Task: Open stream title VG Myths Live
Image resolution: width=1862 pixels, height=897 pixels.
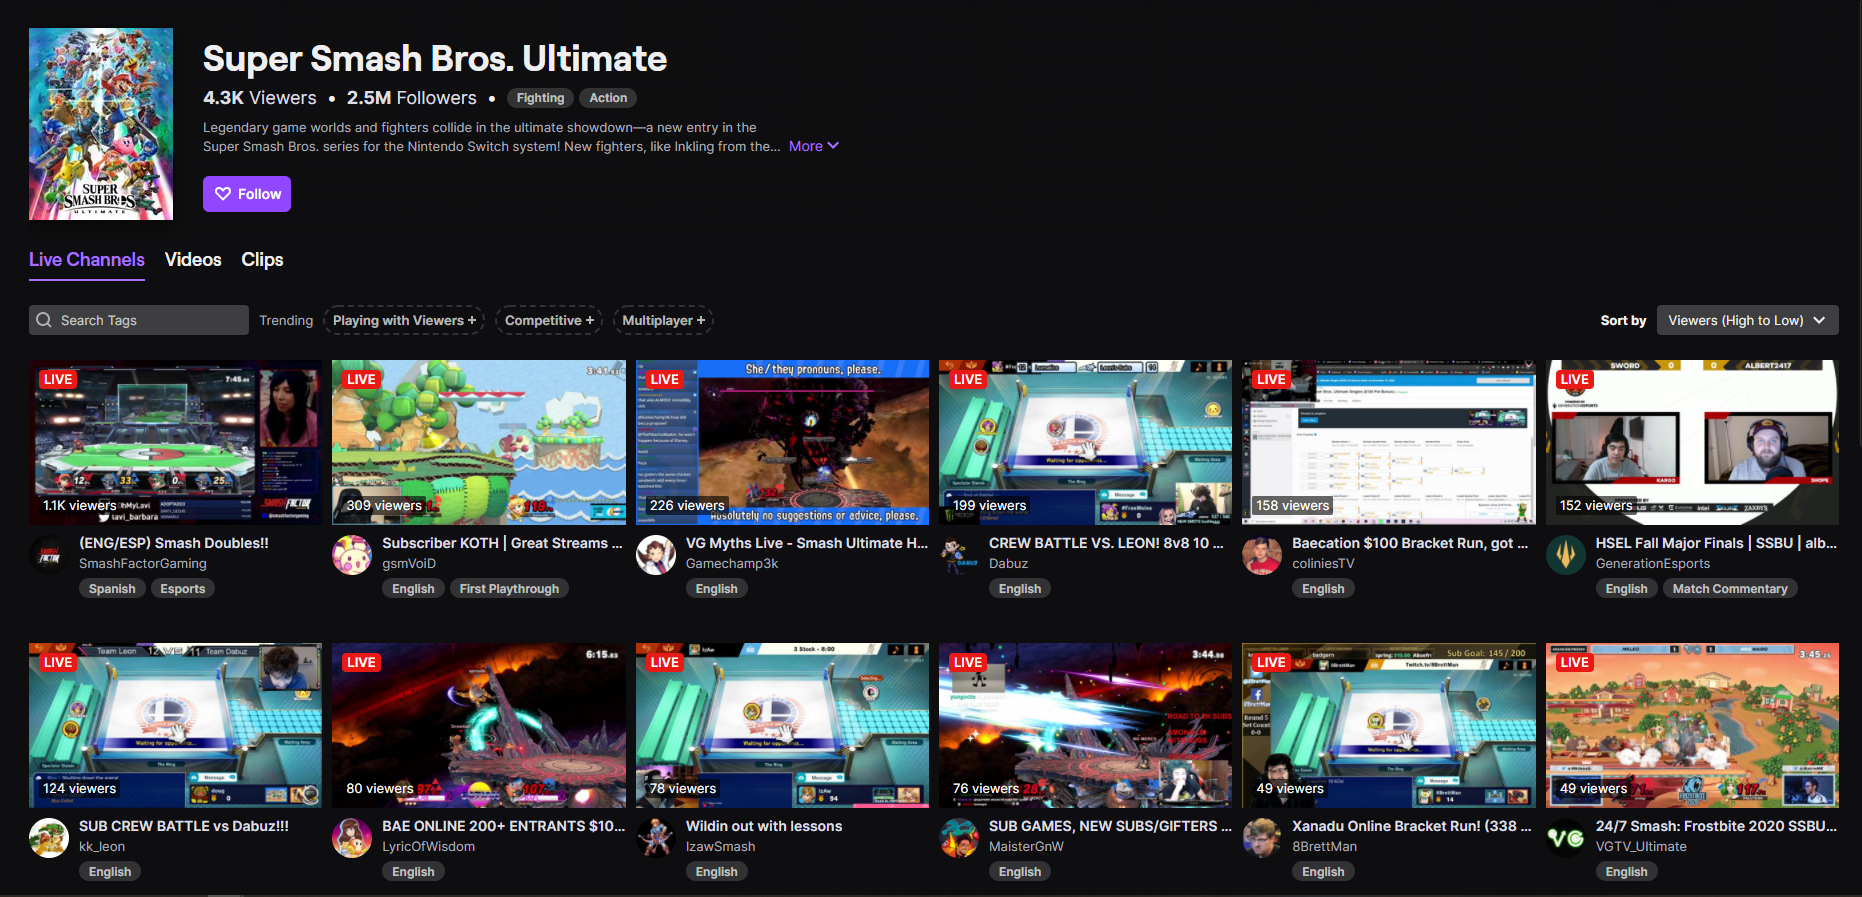Action: (807, 543)
